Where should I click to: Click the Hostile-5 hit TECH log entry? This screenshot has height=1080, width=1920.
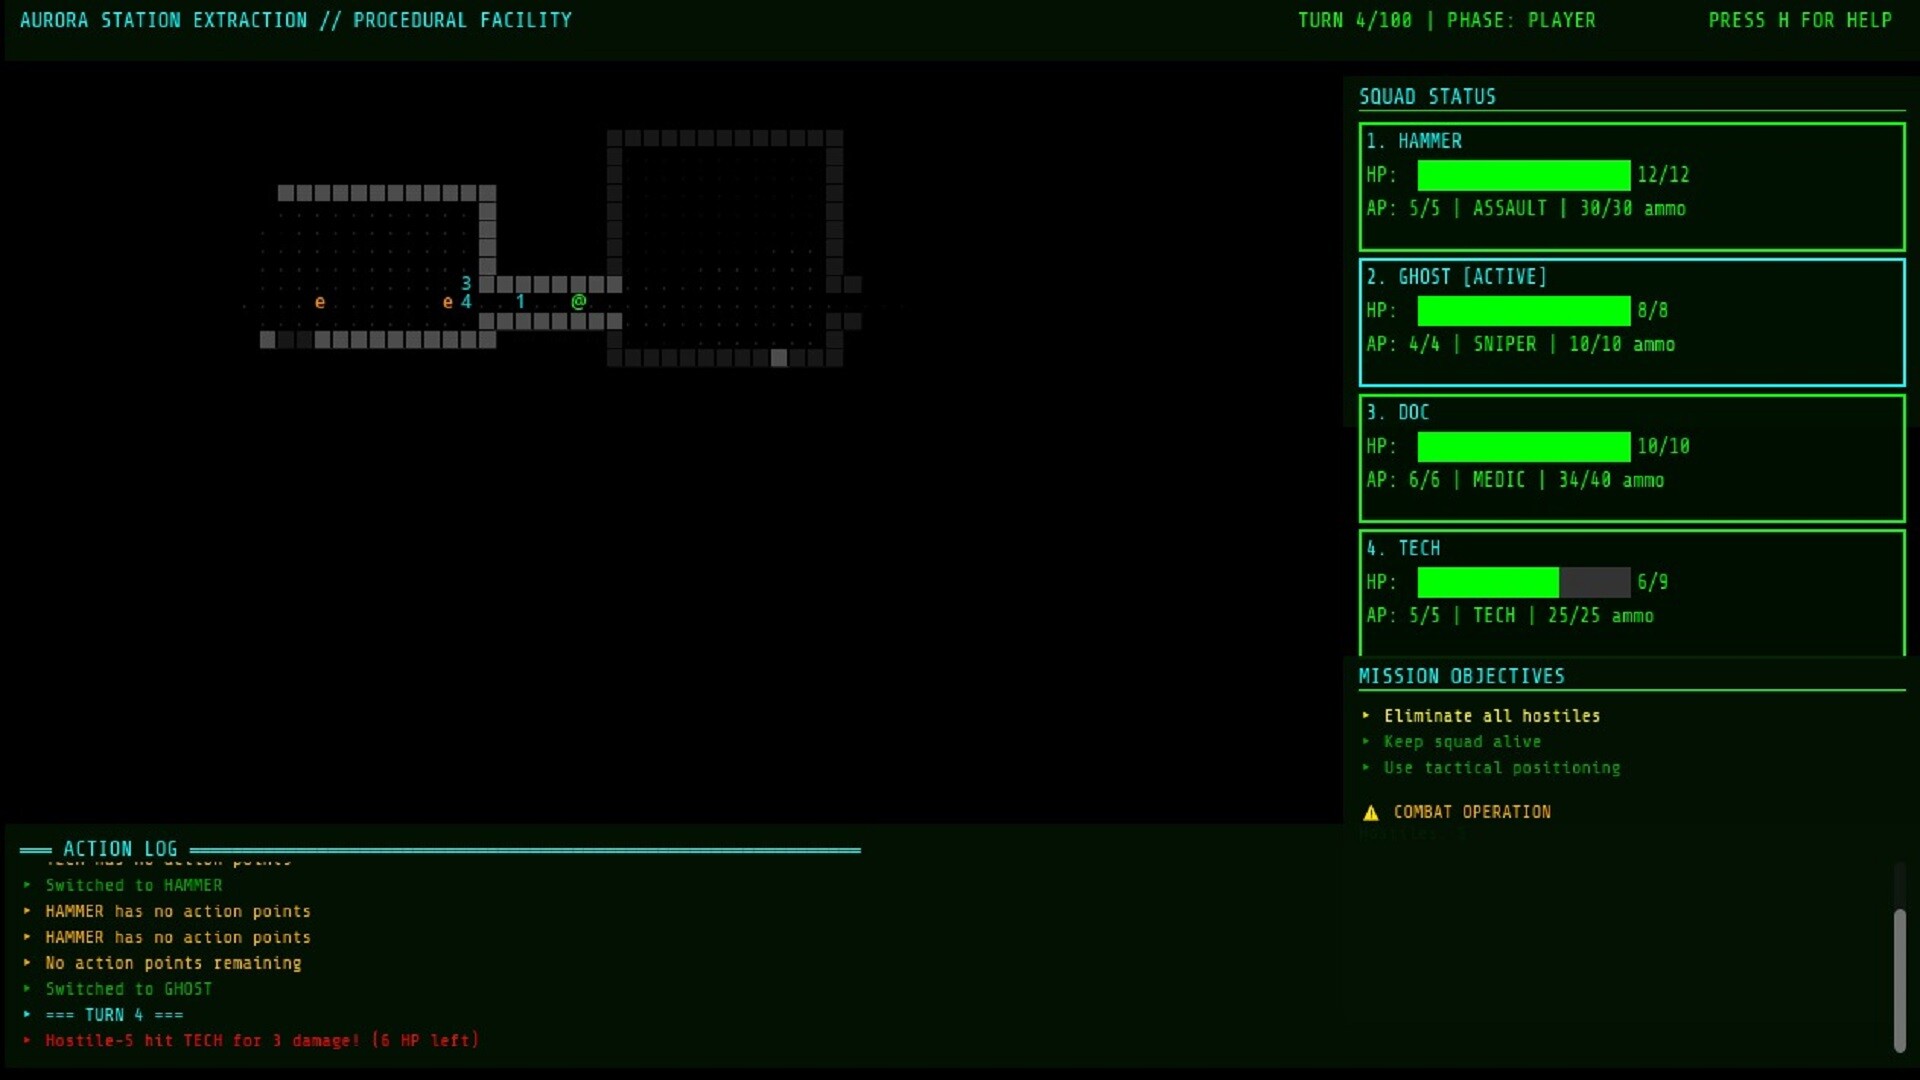[262, 1040]
